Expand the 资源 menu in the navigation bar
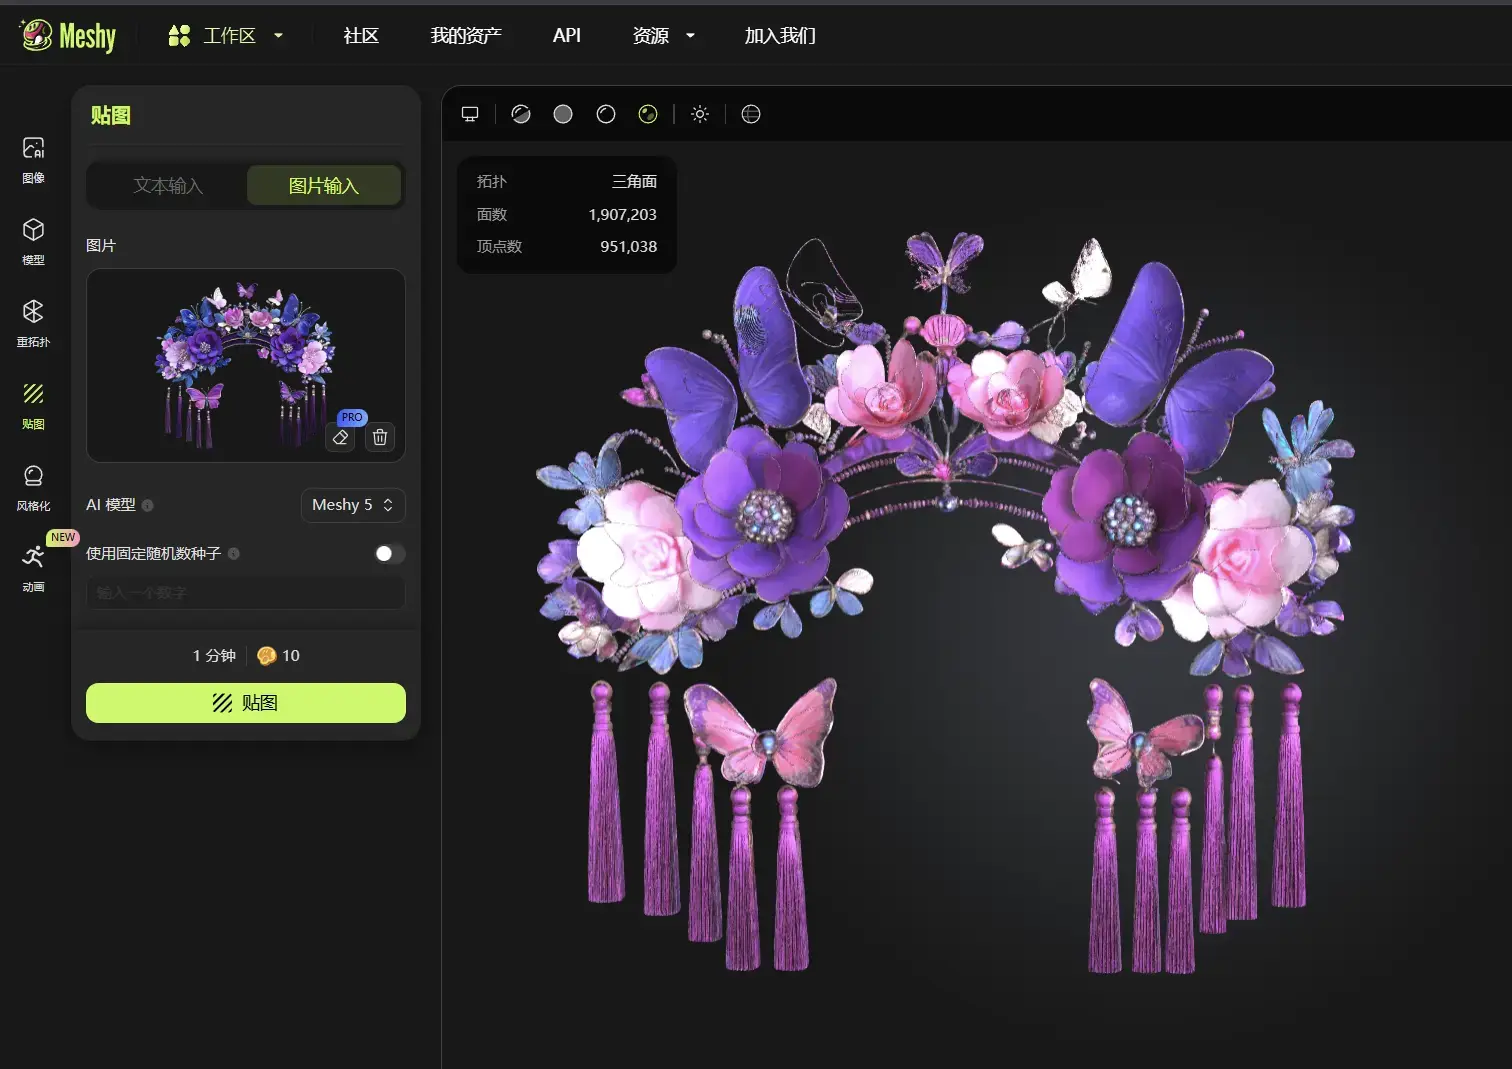The image size is (1512, 1069). coord(663,35)
